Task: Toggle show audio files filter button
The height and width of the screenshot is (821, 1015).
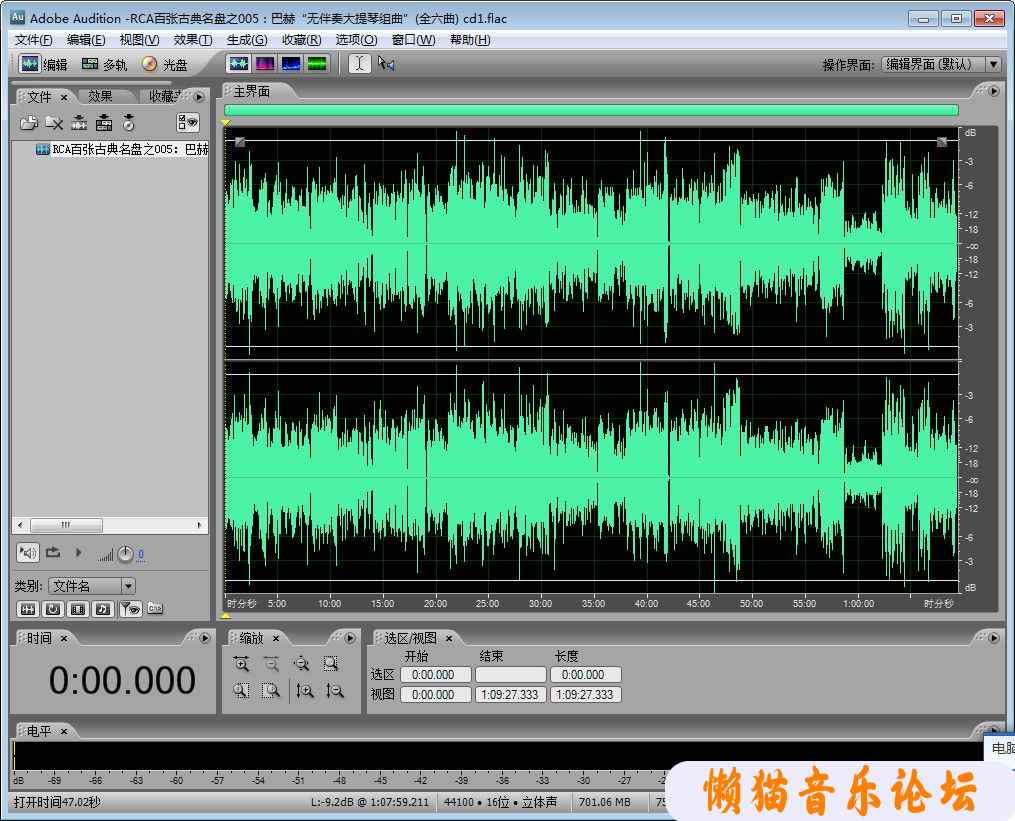Action: pos(28,609)
